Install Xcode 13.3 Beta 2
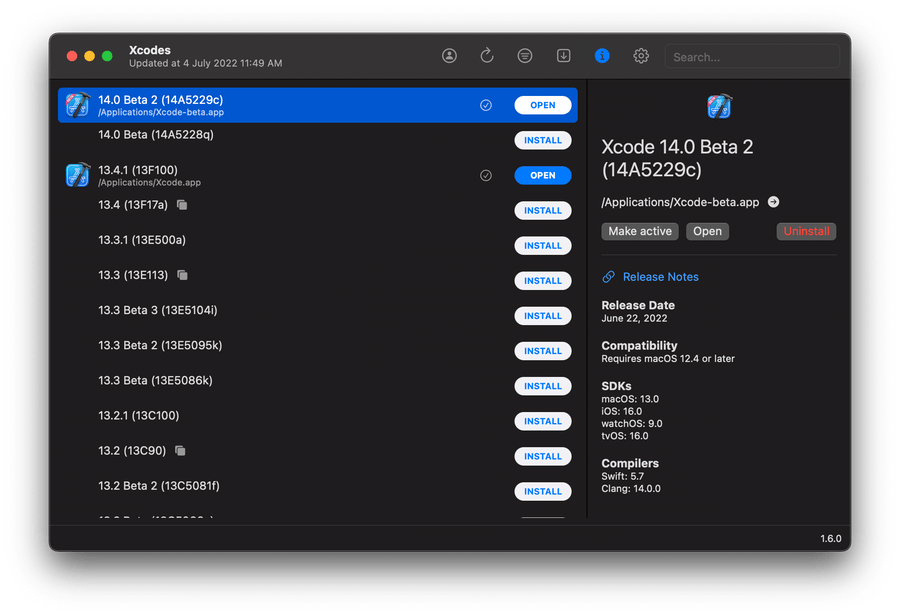The width and height of the screenshot is (900, 616). click(x=542, y=351)
